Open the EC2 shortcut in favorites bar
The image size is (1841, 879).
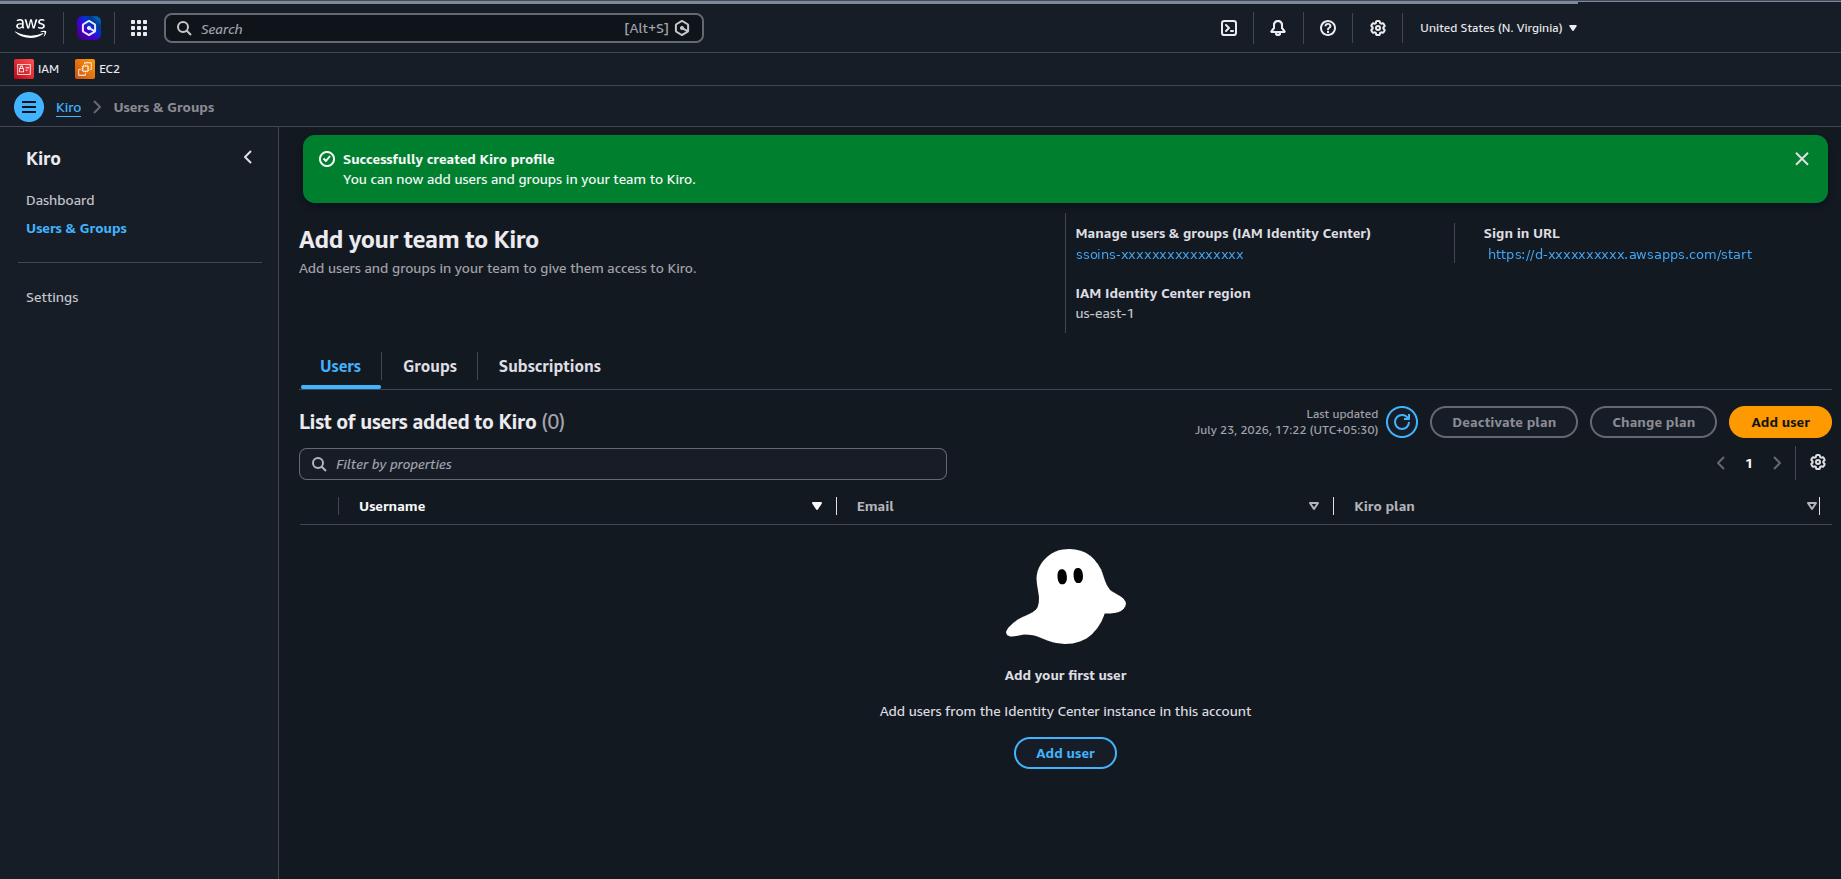(98, 69)
